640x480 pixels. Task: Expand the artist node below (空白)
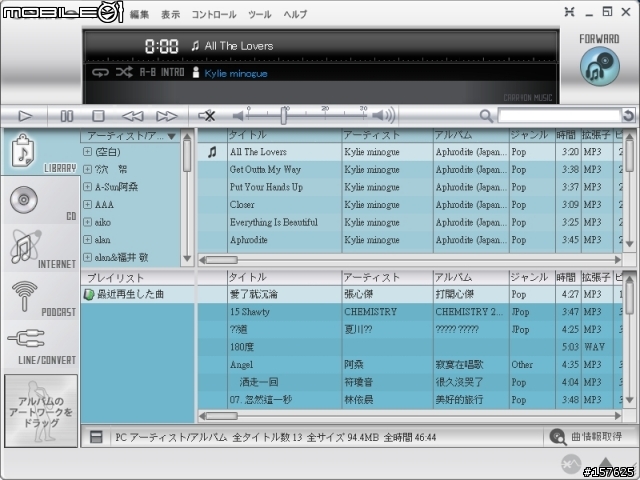click(87, 169)
